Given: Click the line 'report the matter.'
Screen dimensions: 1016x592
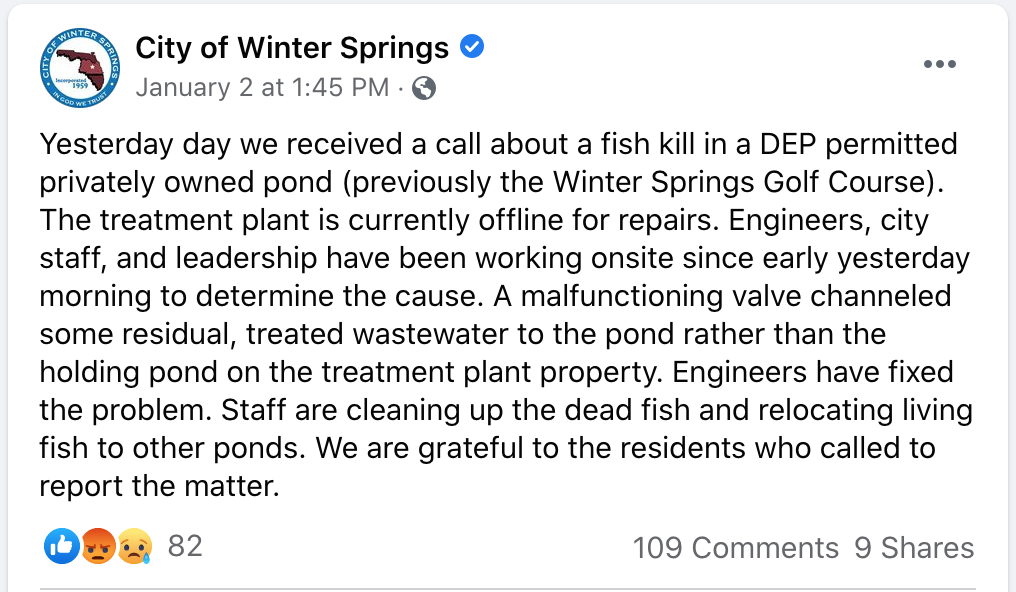Looking at the screenshot, I should pos(159,486).
